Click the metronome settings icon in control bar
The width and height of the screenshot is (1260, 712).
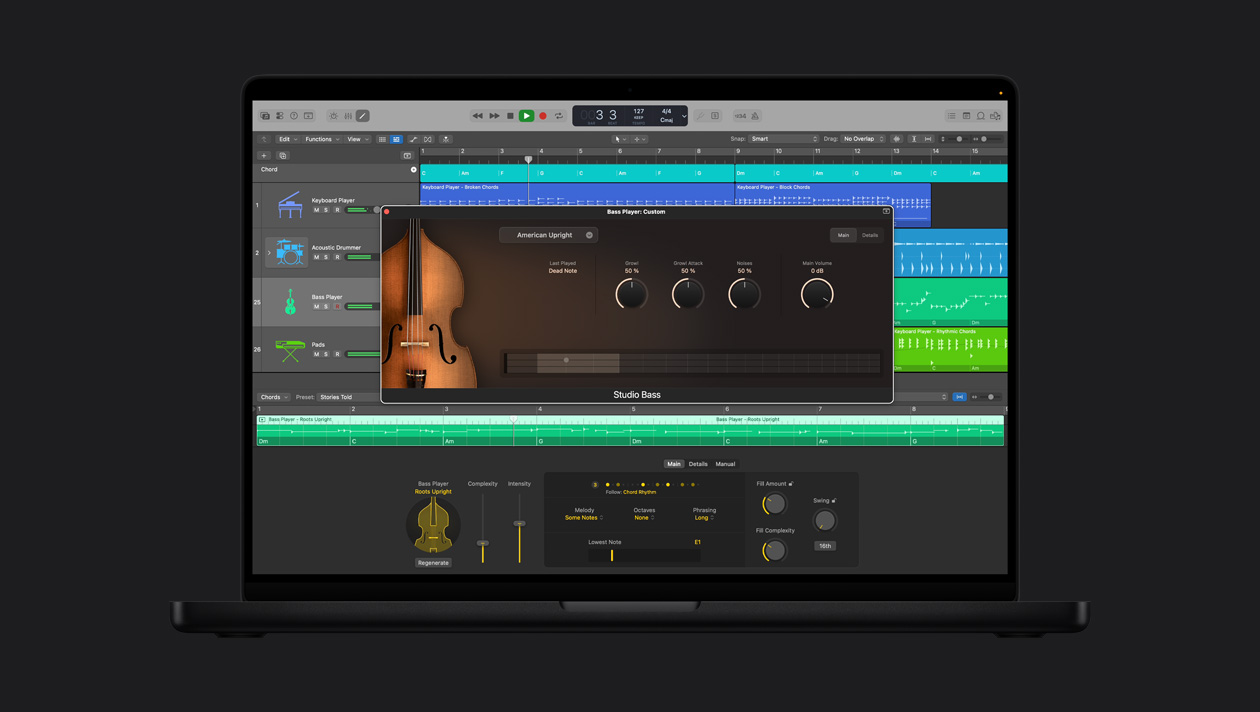756,116
